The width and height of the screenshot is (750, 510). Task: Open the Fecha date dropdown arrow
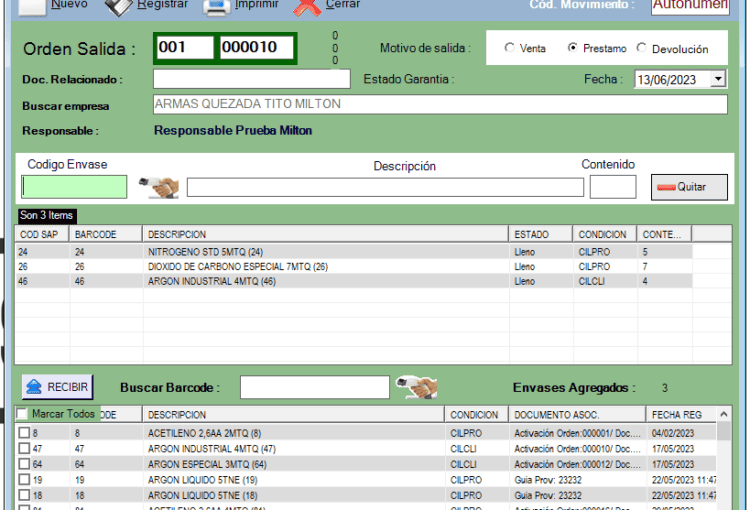click(719, 79)
